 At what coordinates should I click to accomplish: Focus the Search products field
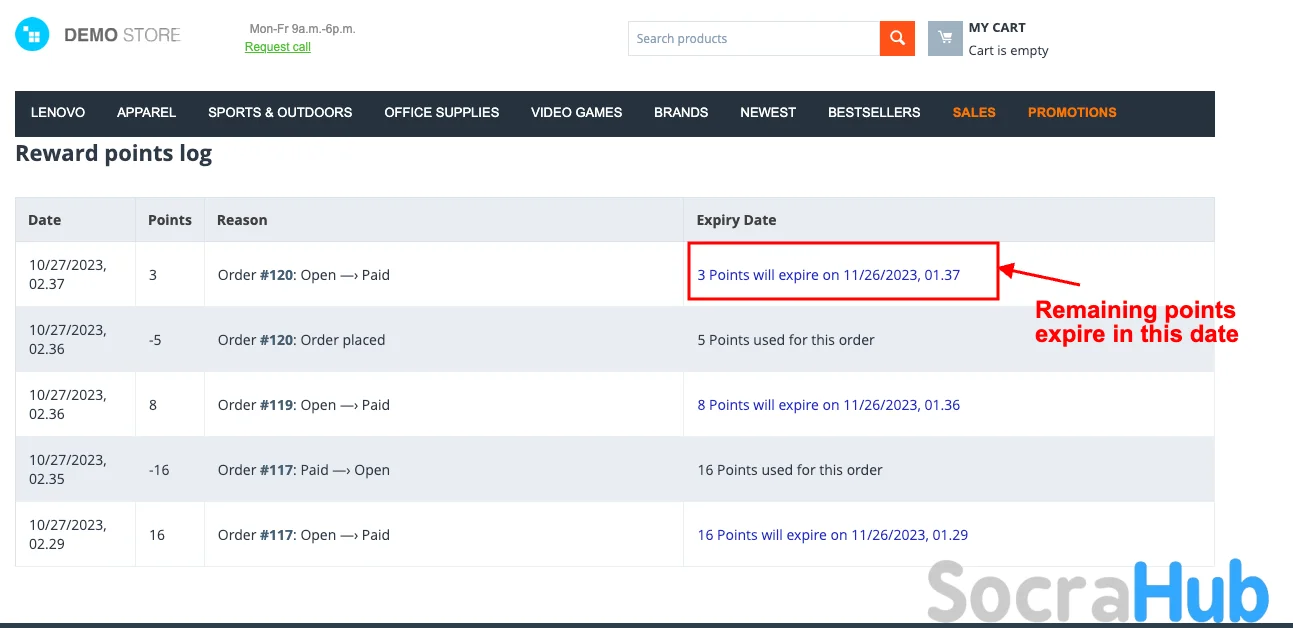click(753, 39)
